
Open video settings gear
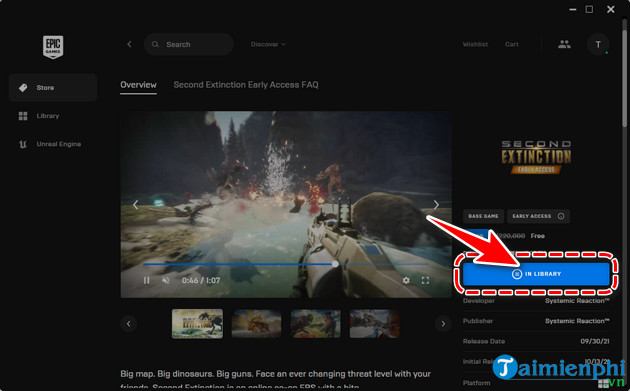coord(406,280)
